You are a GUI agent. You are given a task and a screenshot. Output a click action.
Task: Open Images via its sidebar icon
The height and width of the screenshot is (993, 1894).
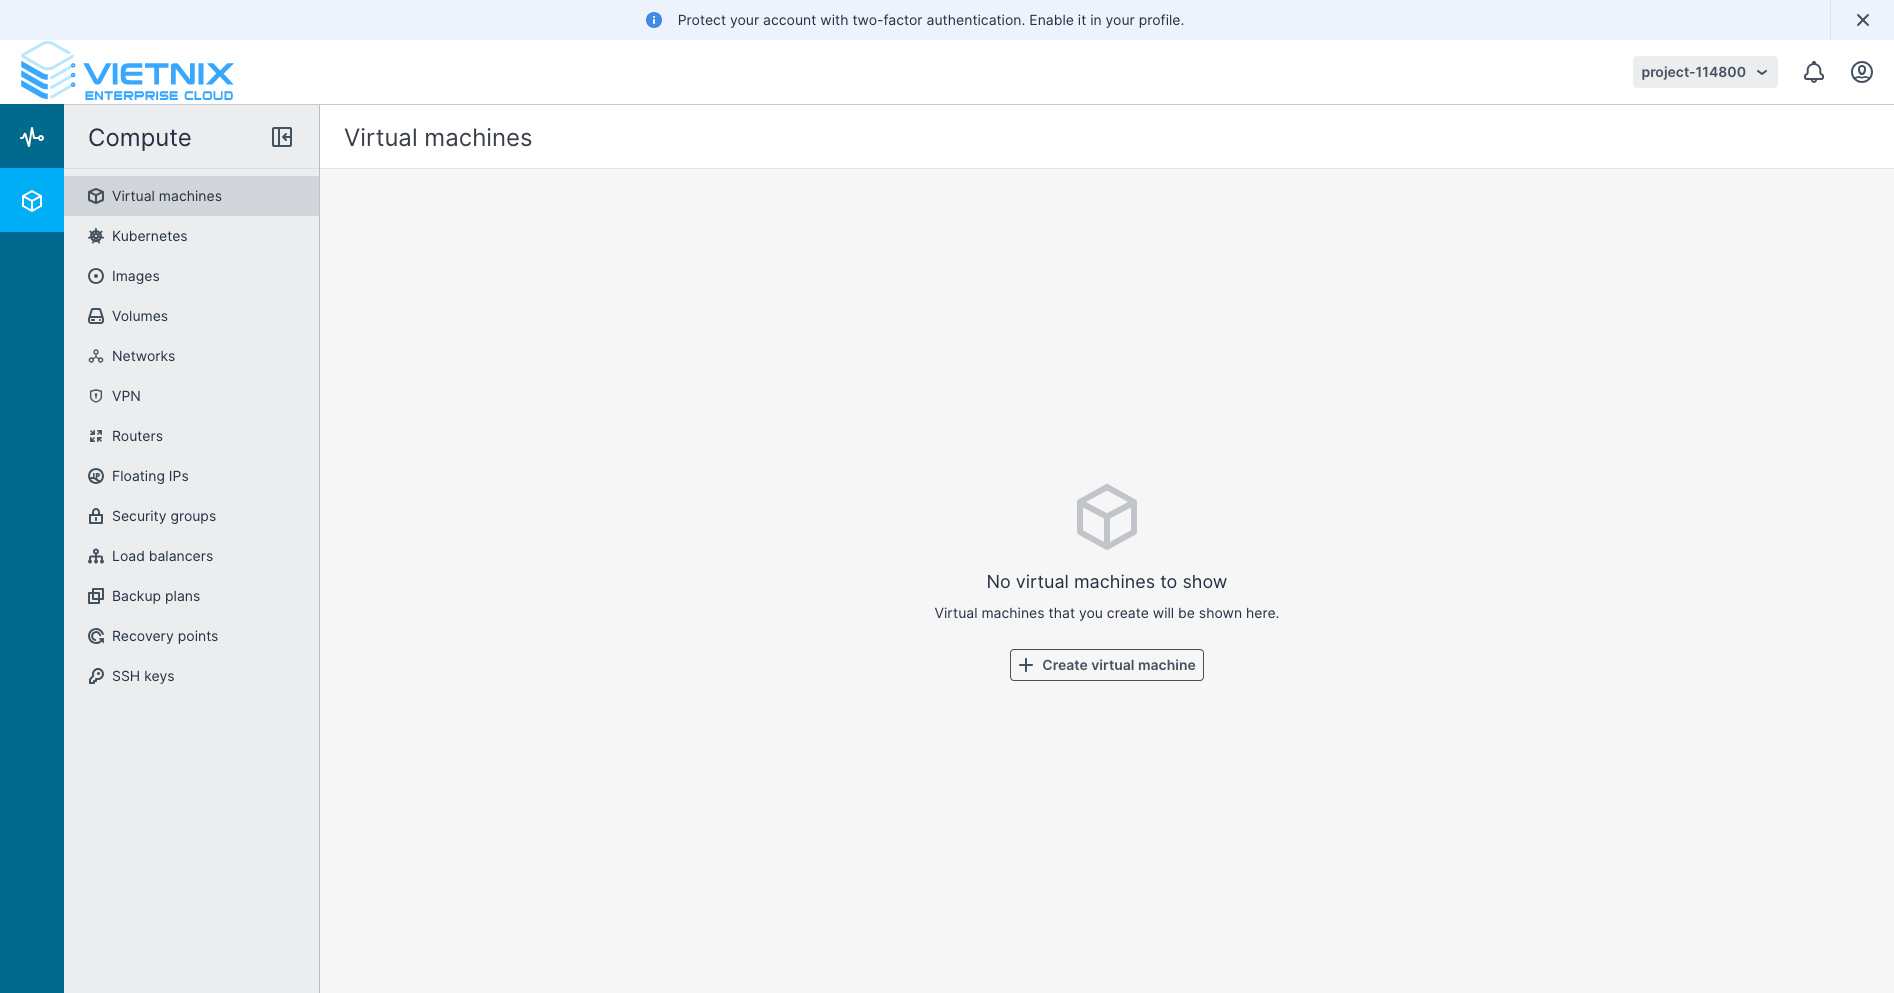tap(96, 276)
